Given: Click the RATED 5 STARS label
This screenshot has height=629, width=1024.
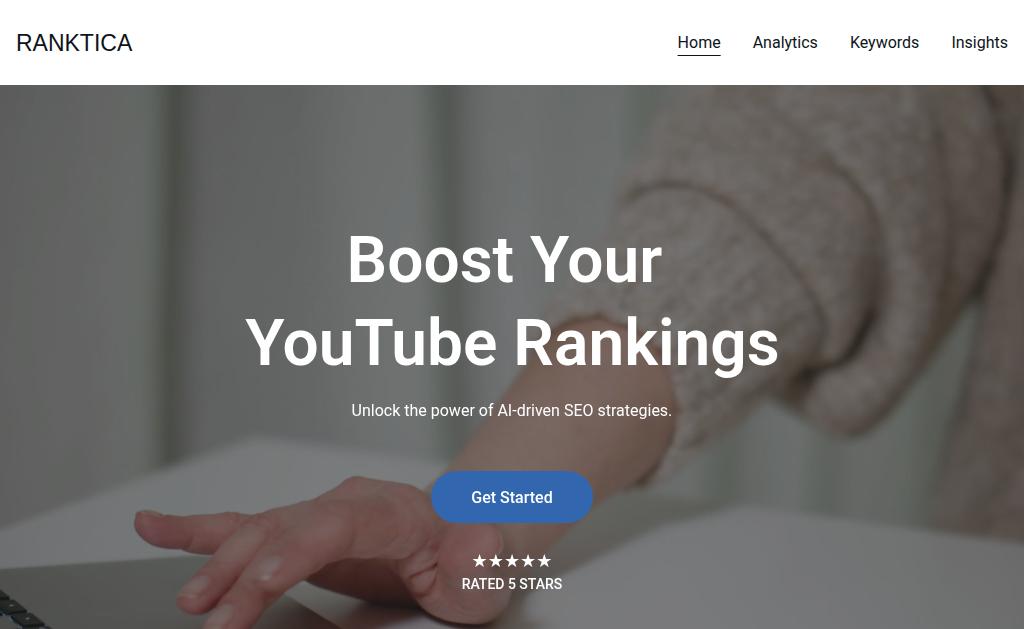Looking at the screenshot, I should coord(512,584).
